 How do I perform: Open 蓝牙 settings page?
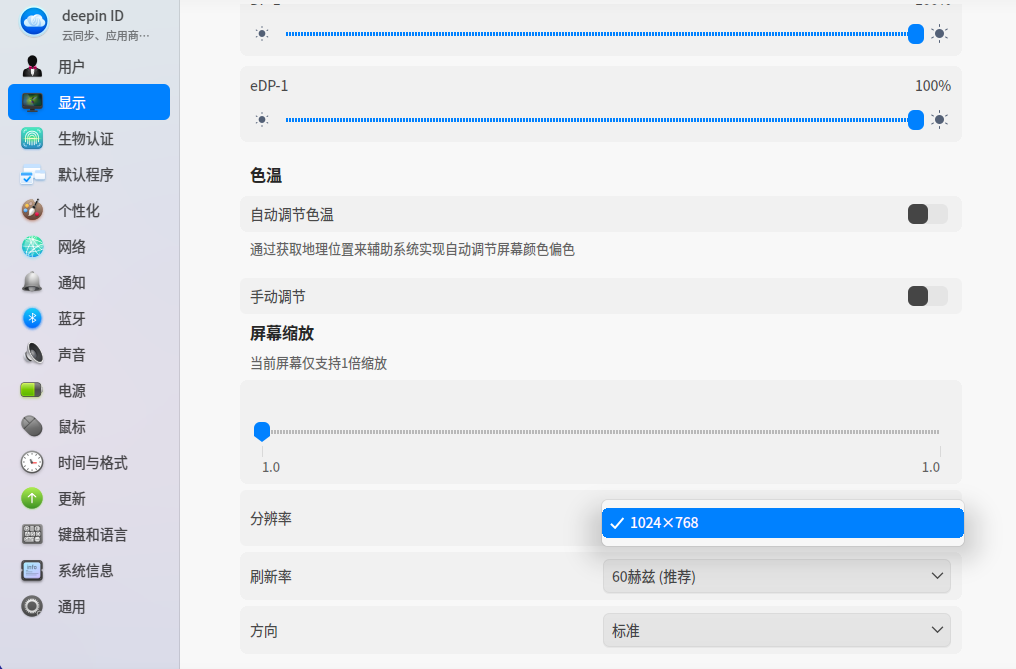click(x=89, y=318)
